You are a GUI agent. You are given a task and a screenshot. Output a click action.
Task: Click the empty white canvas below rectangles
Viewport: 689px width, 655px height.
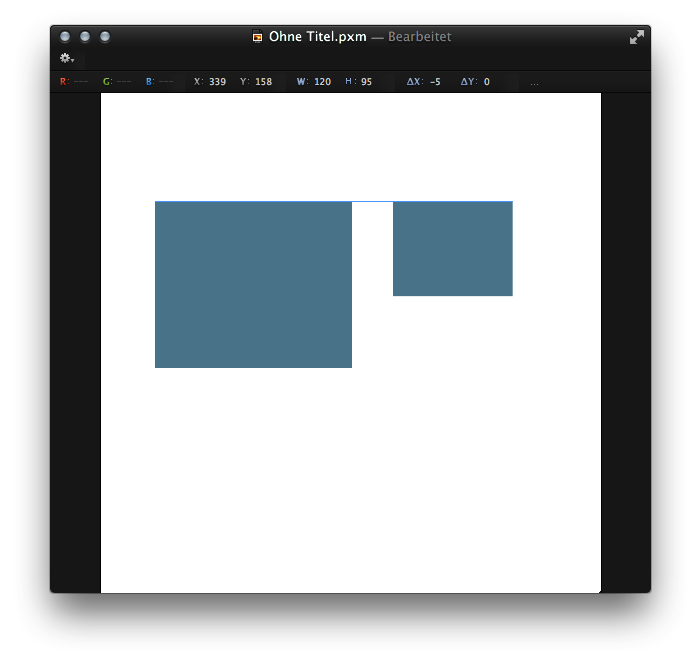pos(350,480)
